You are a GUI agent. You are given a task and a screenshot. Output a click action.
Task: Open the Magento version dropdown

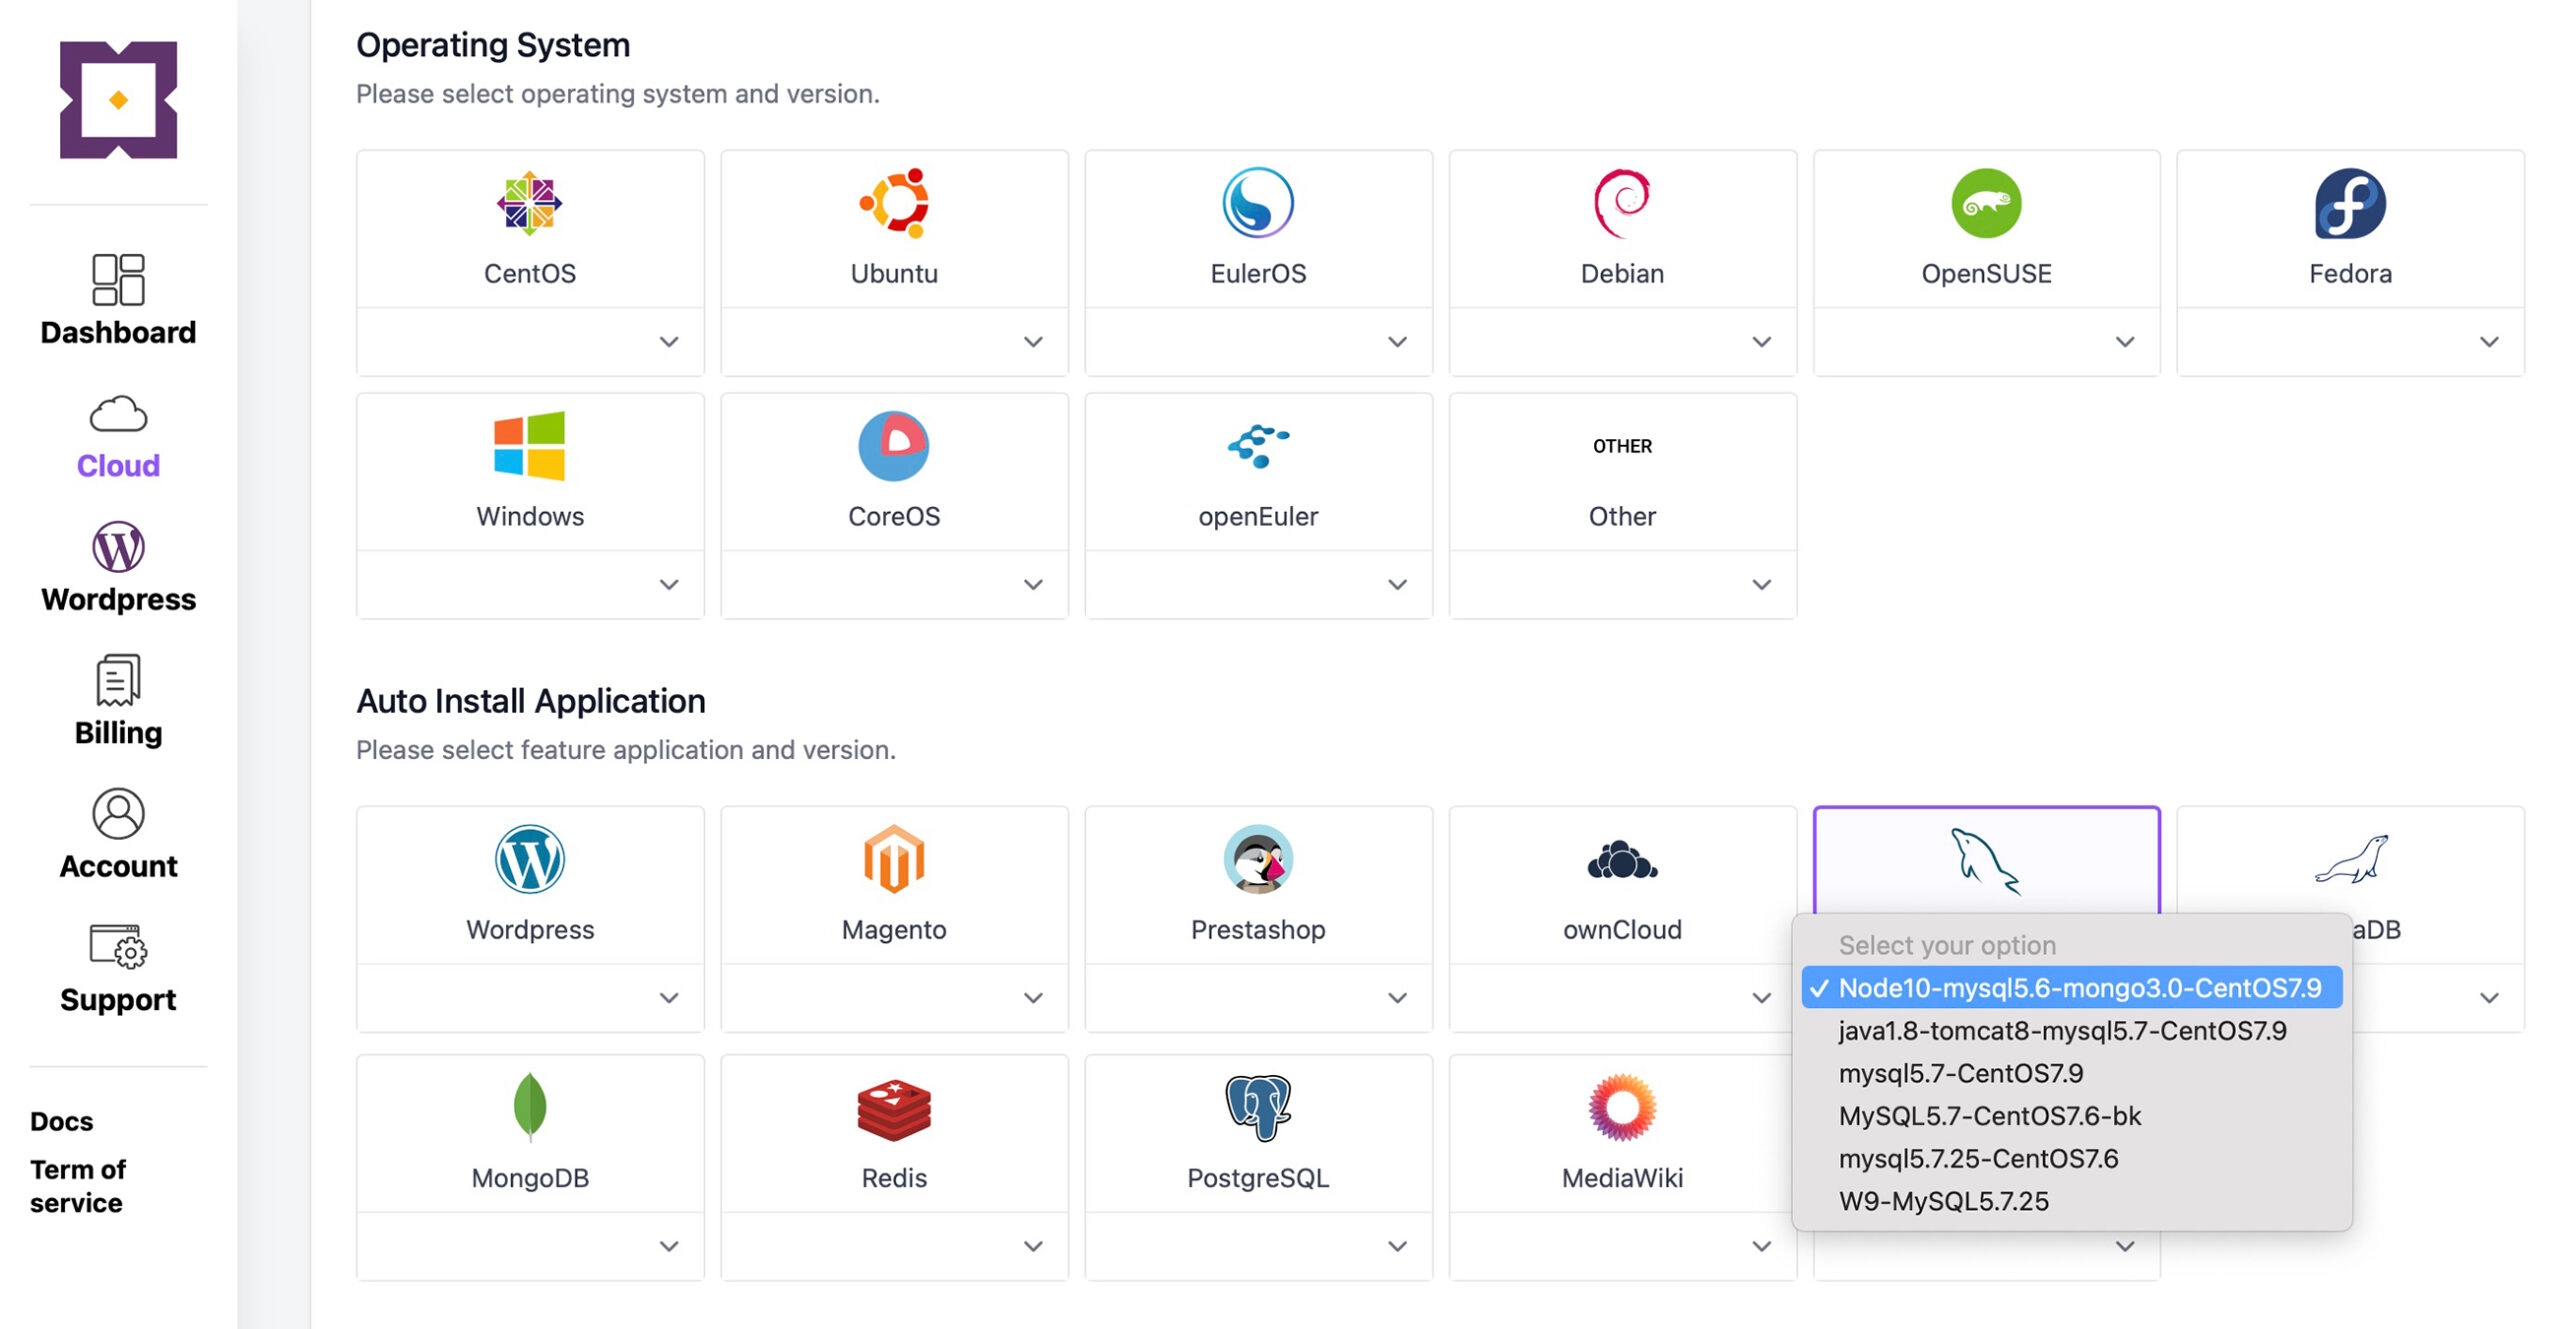click(x=893, y=998)
